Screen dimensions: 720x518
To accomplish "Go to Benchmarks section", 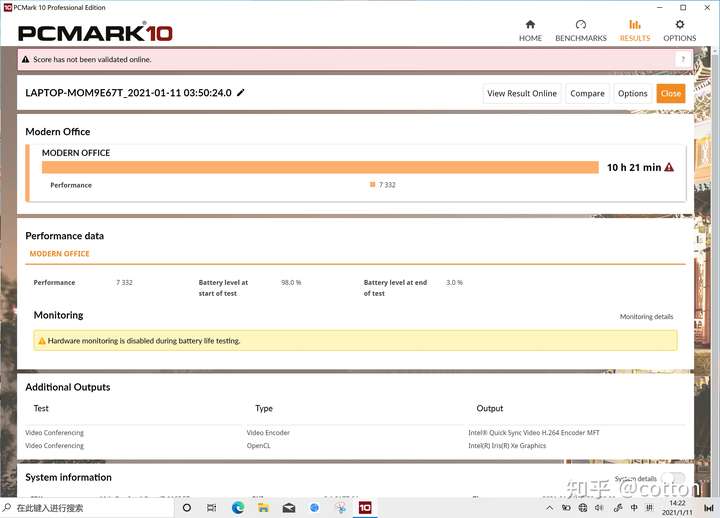I will tap(581, 31).
